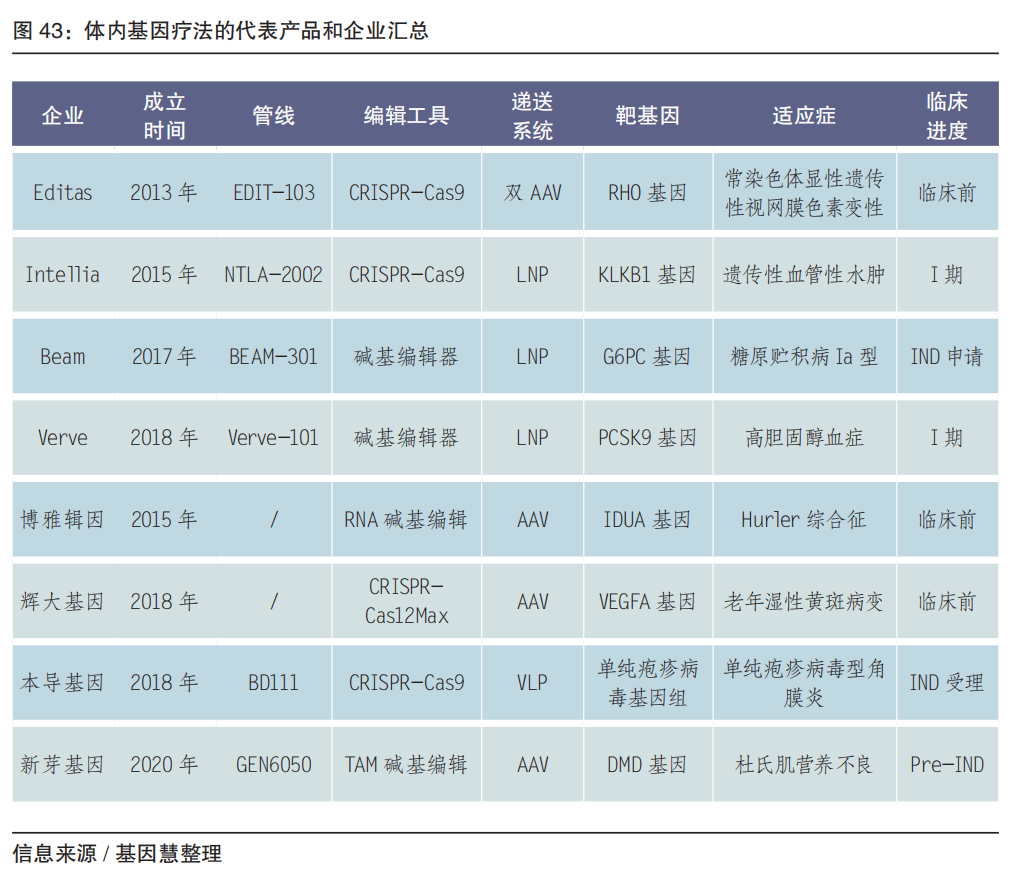Select the CRISPR-Cas12Max tool cell
1016x876 pixels.
(x=406, y=601)
